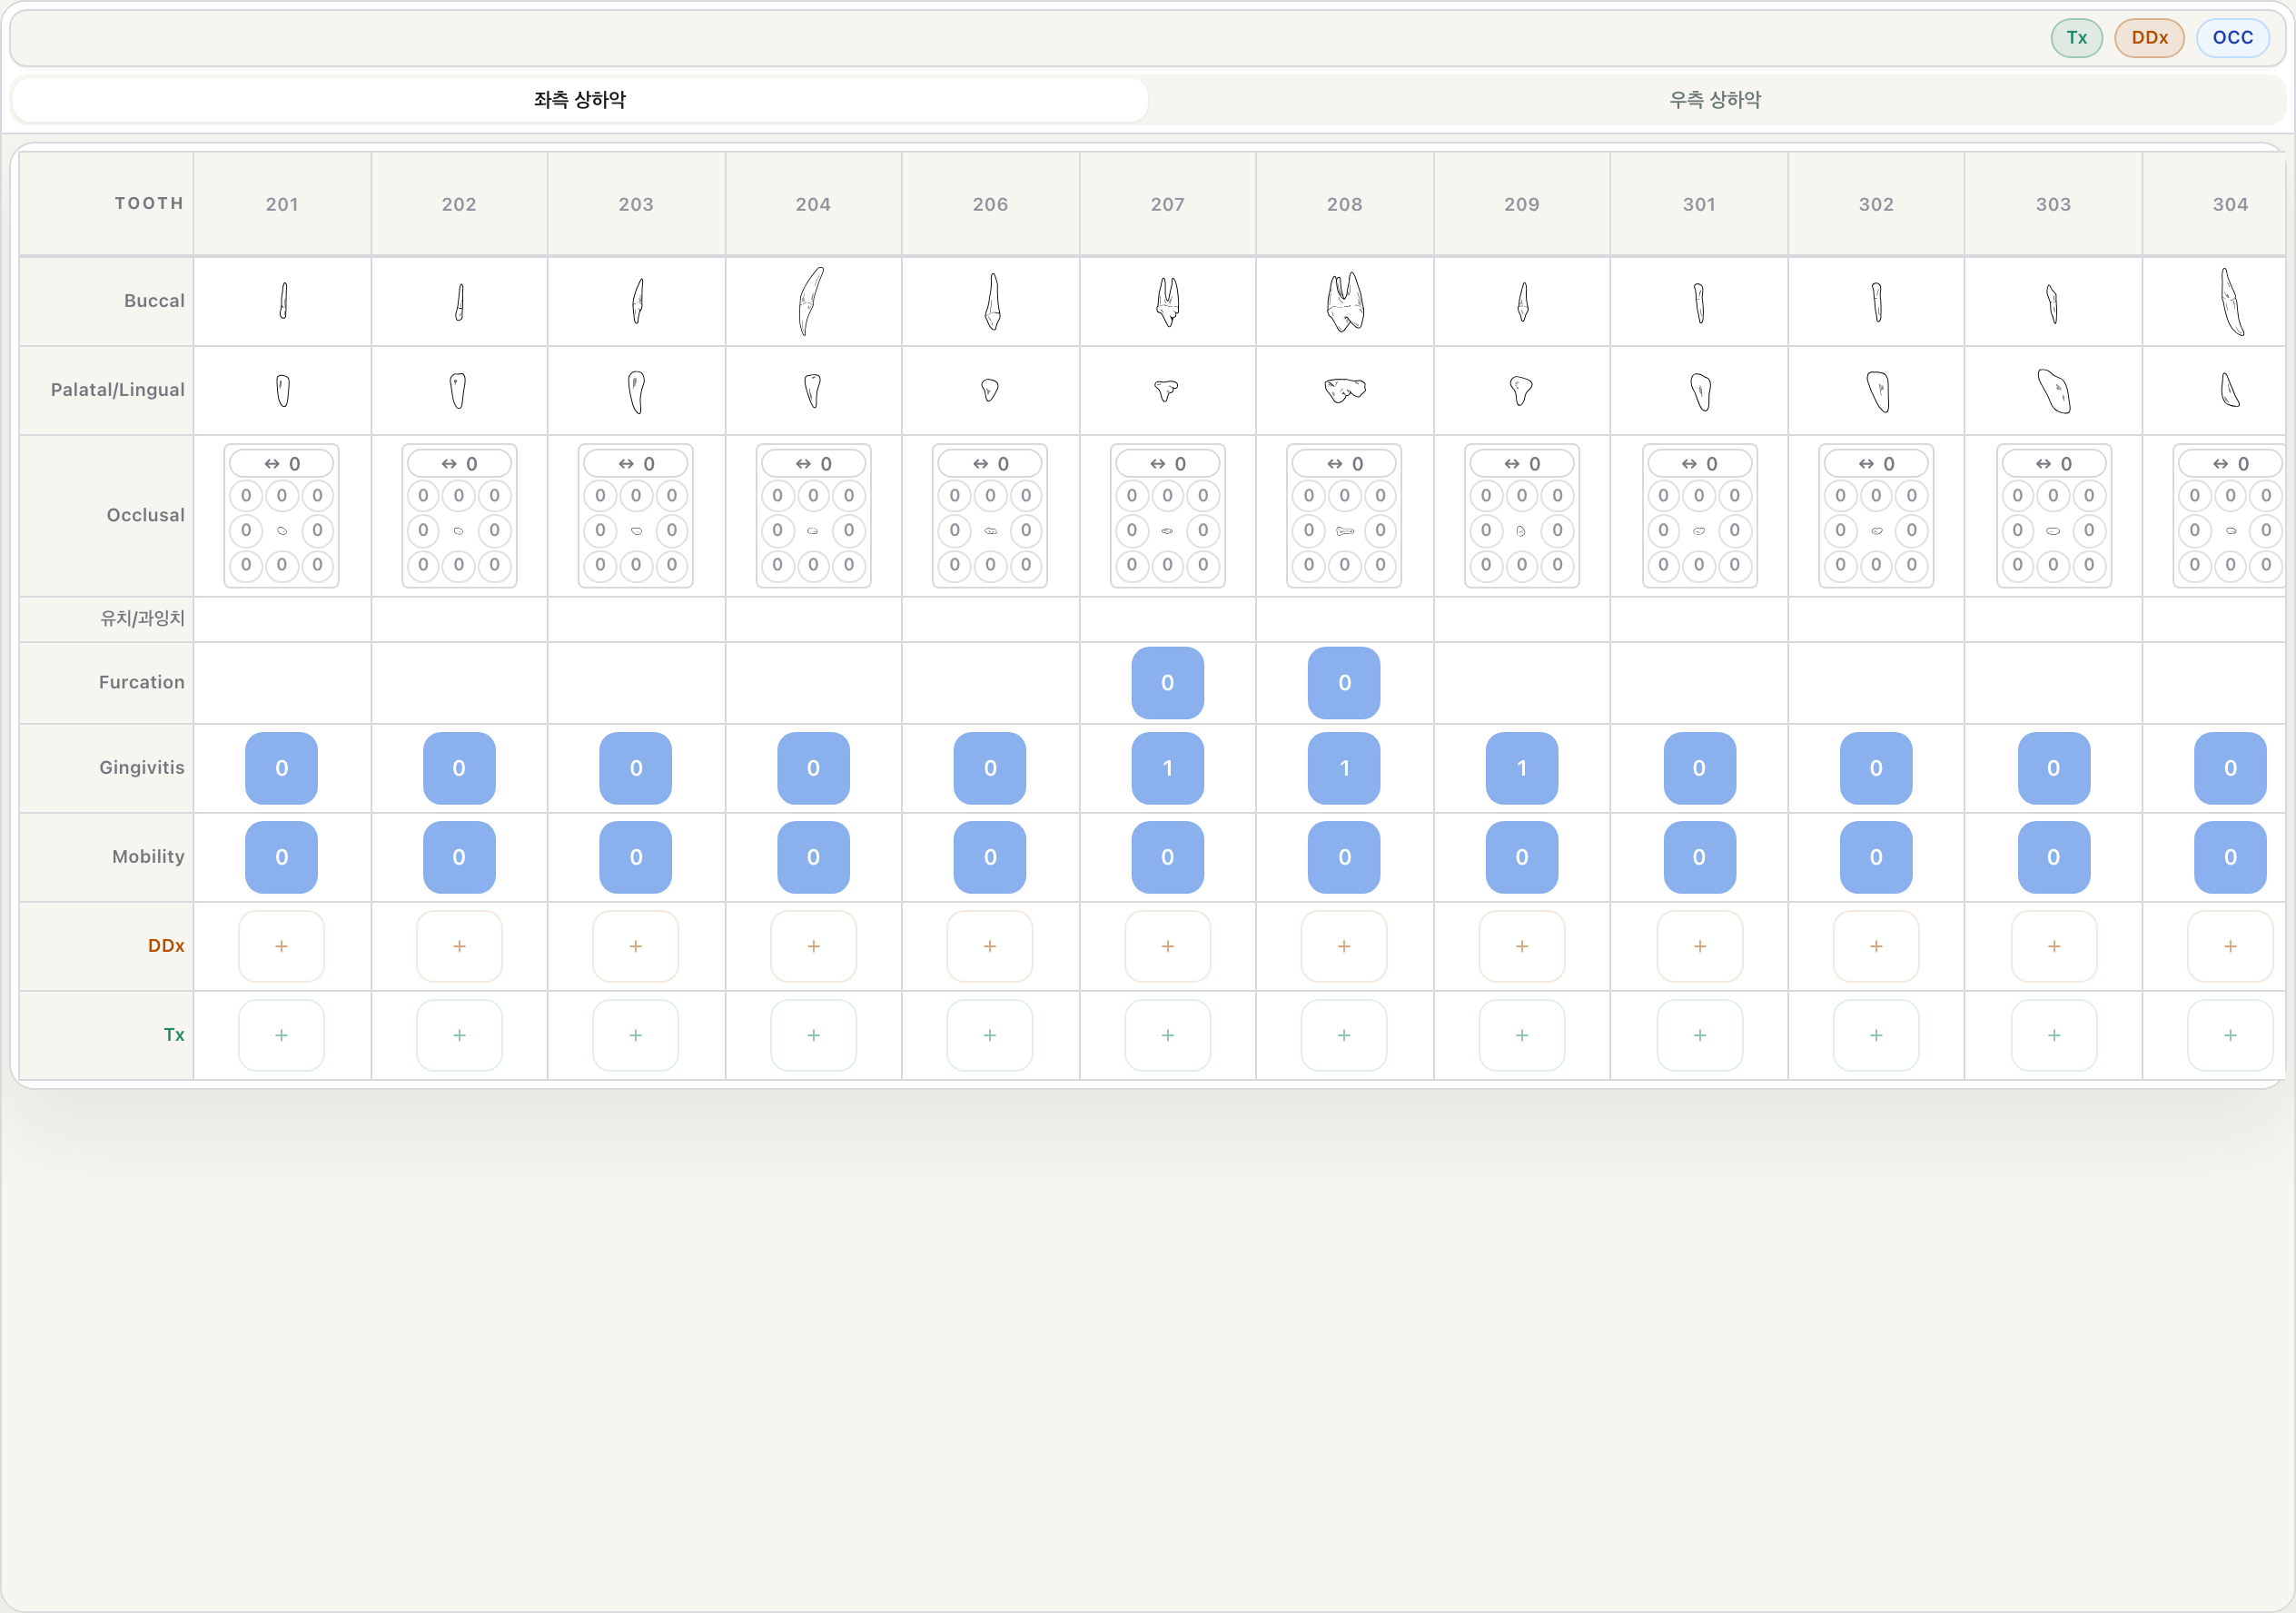The image size is (2296, 1613).
Task: Click the DDx row label
Action: coord(166,946)
